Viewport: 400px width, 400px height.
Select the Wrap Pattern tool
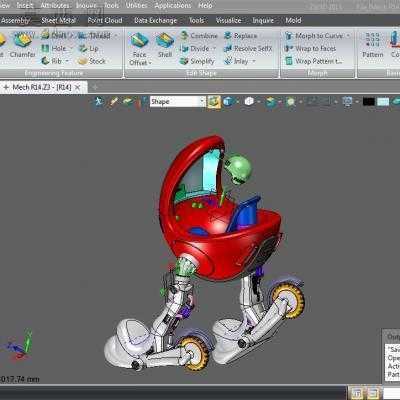314,61
